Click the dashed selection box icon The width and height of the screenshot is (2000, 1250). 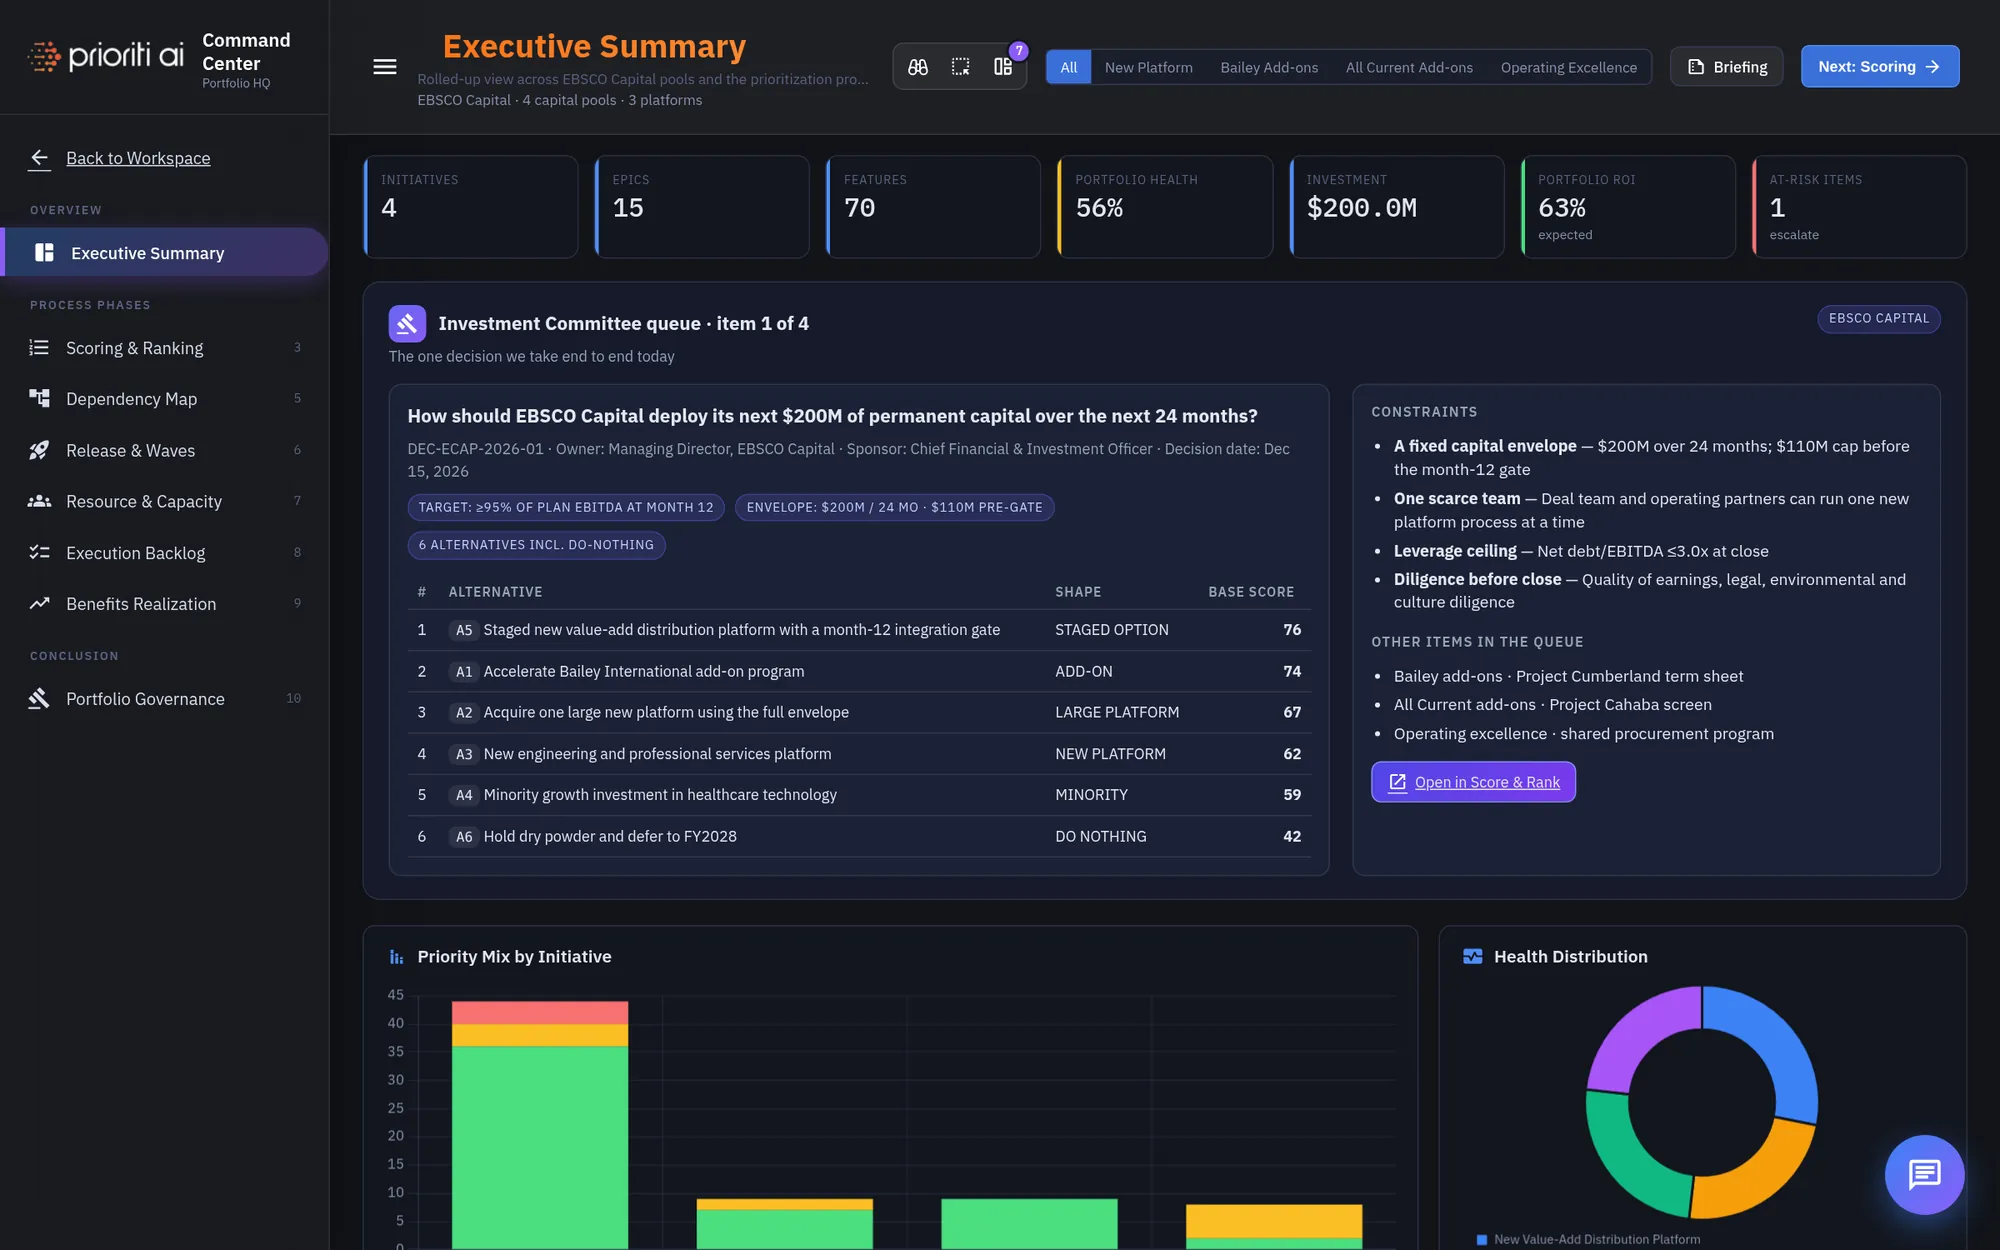(960, 67)
